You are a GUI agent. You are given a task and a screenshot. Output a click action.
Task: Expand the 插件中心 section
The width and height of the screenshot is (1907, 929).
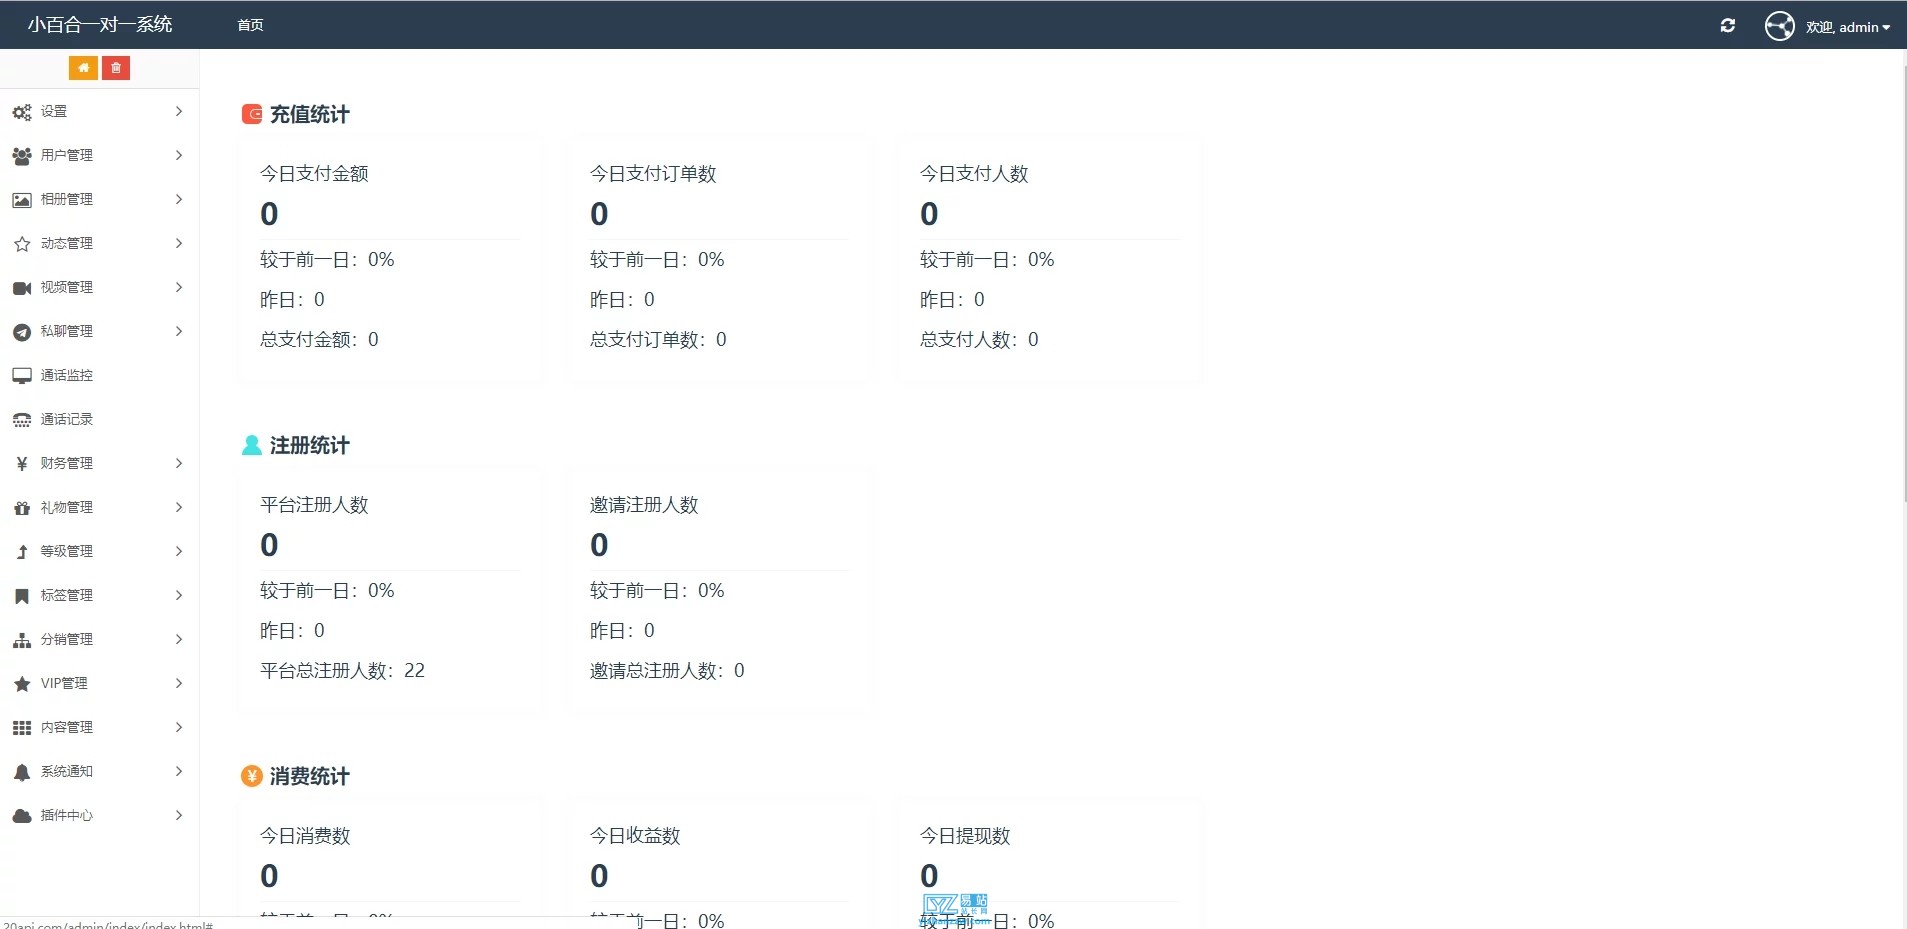point(178,815)
